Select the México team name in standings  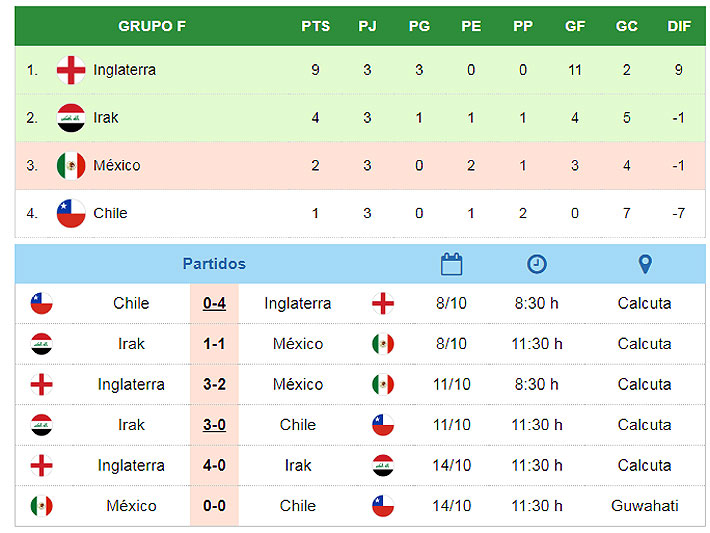click(117, 165)
